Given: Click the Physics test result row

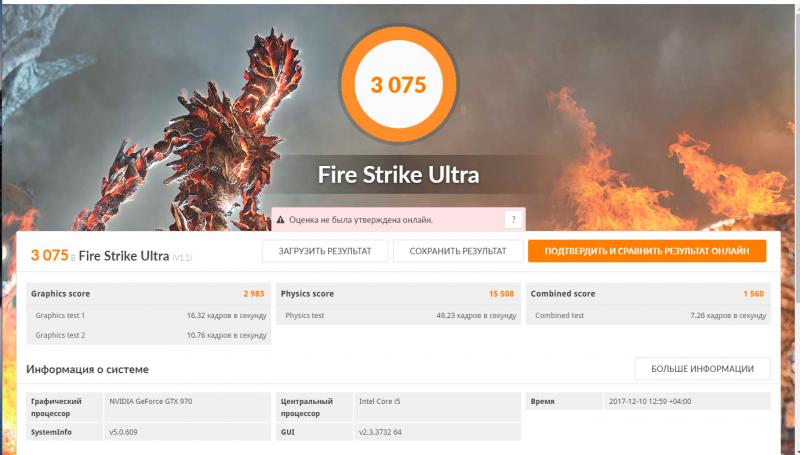Looking at the screenshot, I should click(x=398, y=315).
